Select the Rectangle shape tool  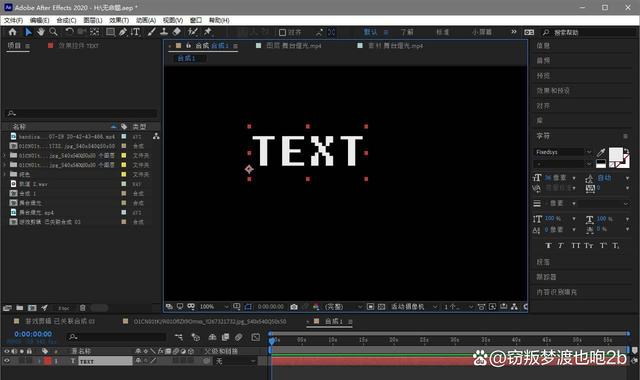(x=110, y=32)
